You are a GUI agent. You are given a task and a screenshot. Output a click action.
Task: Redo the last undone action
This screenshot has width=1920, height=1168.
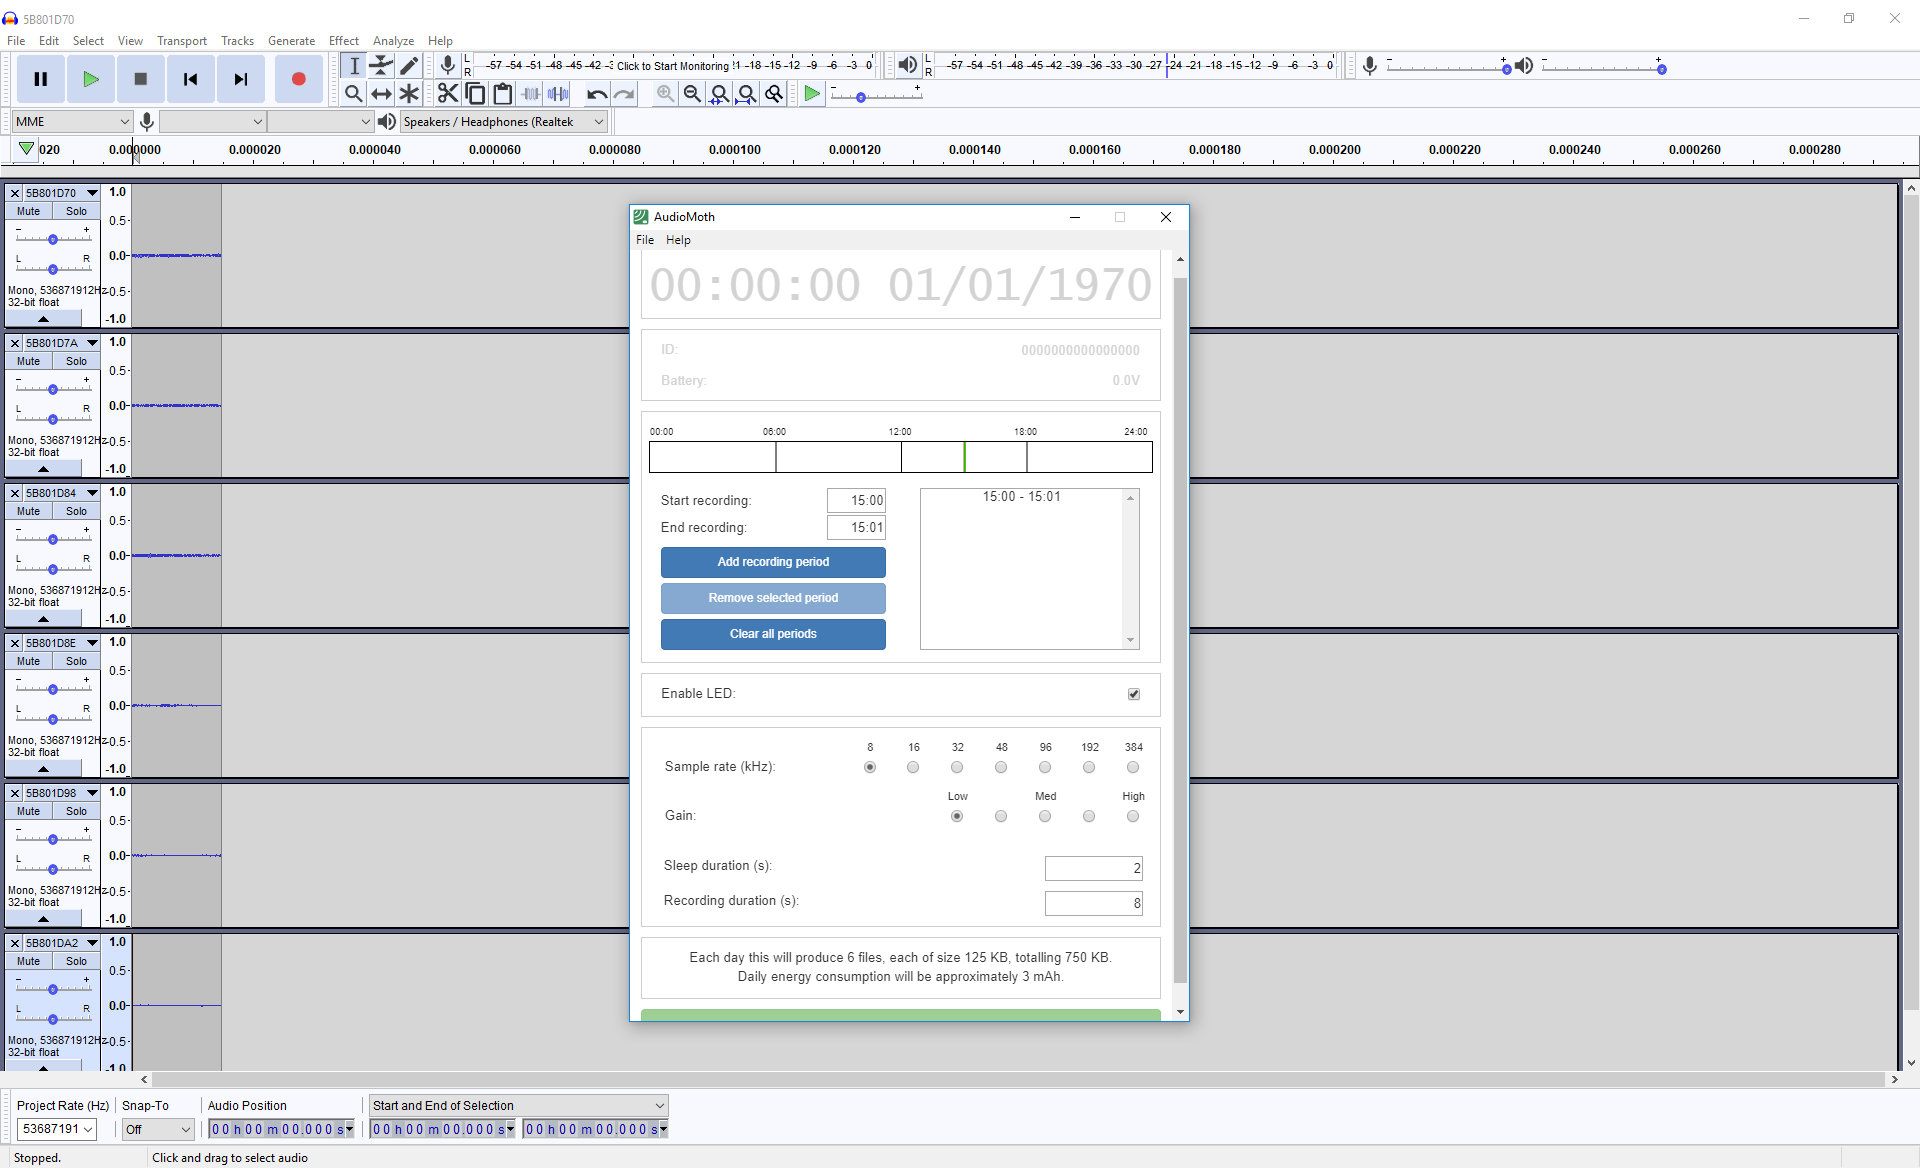click(624, 93)
